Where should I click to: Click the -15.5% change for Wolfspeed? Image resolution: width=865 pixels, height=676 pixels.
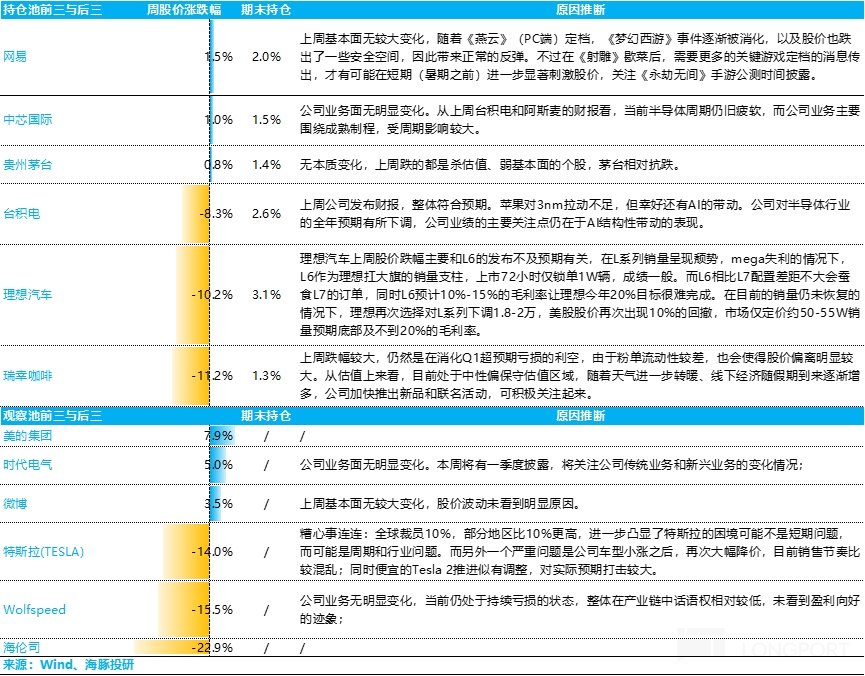point(212,610)
